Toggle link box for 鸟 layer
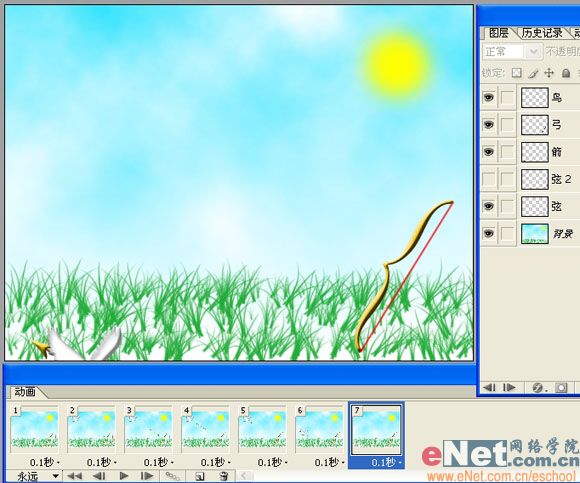This screenshot has width=580, height=483. pos(507,98)
